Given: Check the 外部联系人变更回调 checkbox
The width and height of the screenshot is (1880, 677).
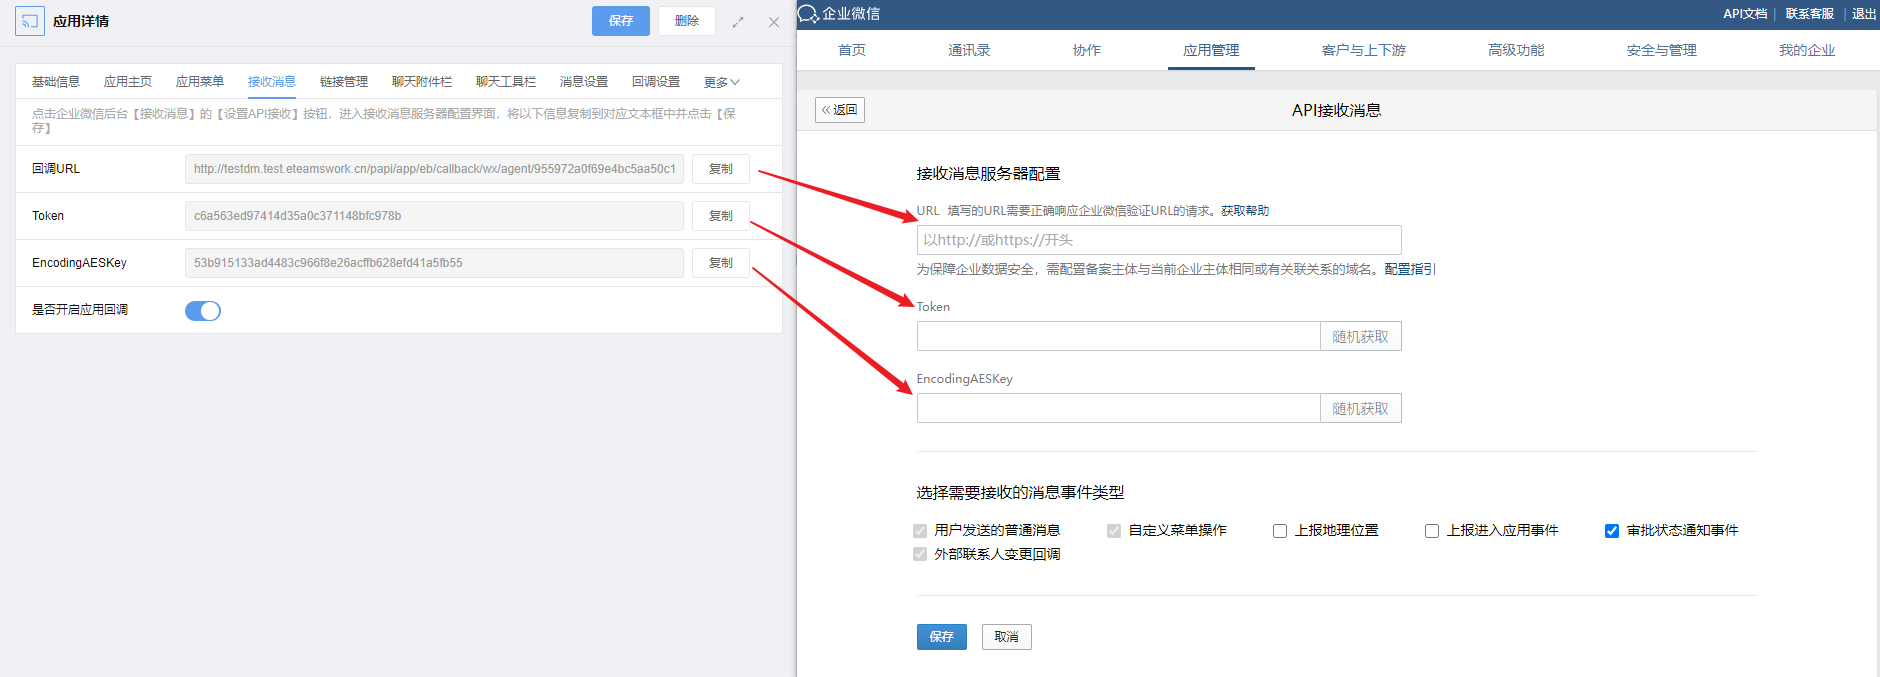Looking at the screenshot, I should (920, 554).
